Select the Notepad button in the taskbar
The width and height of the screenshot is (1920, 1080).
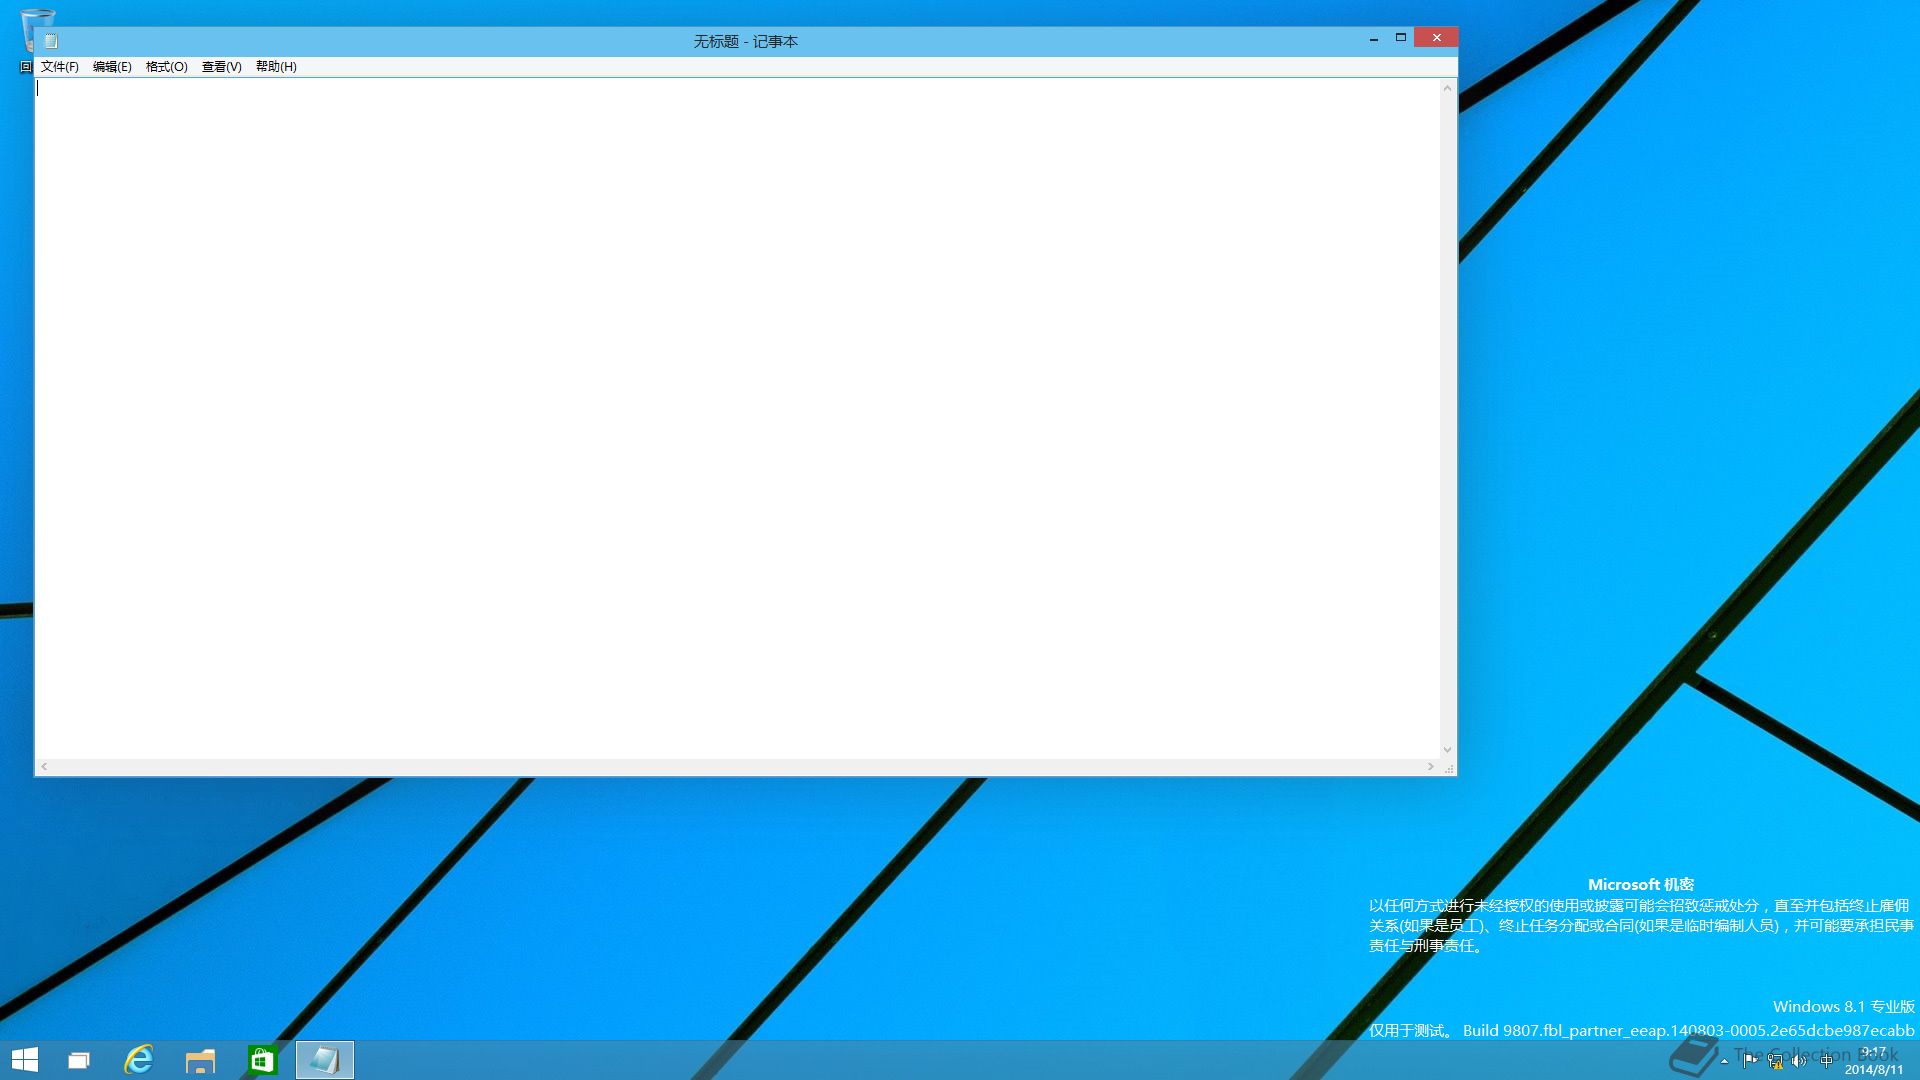[325, 1060]
